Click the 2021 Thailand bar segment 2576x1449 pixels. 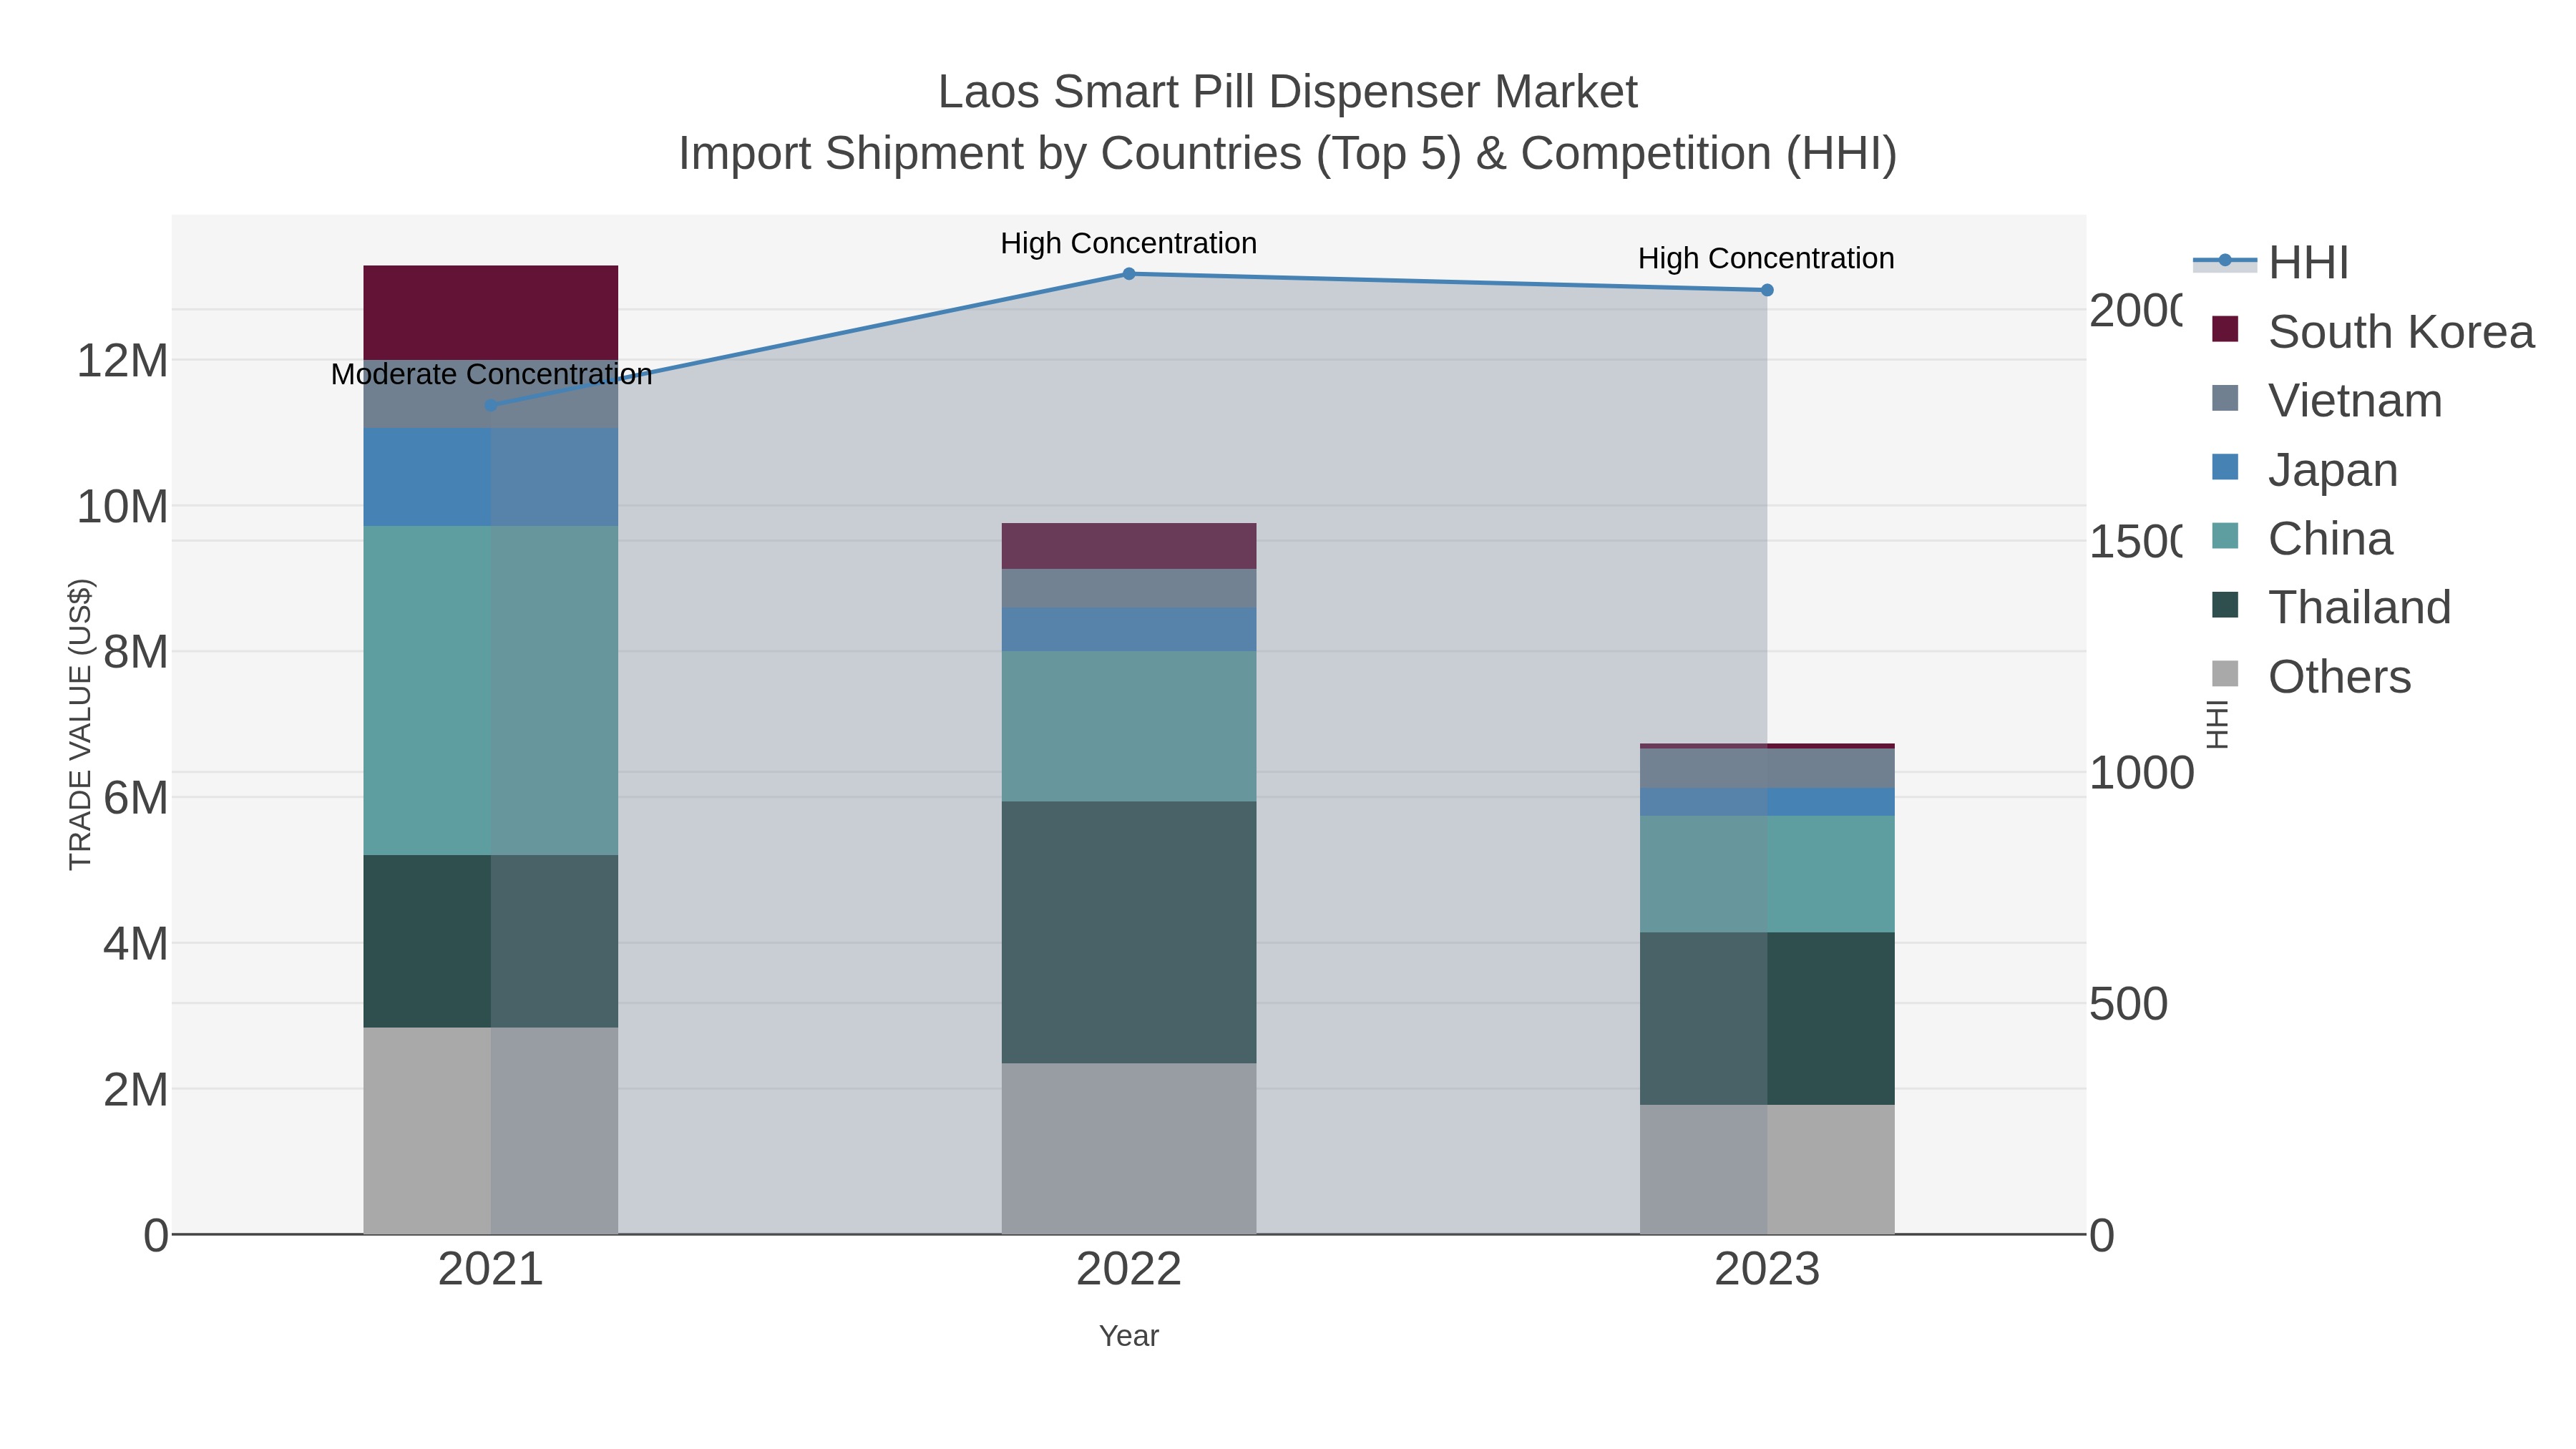click(x=490, y=941)
